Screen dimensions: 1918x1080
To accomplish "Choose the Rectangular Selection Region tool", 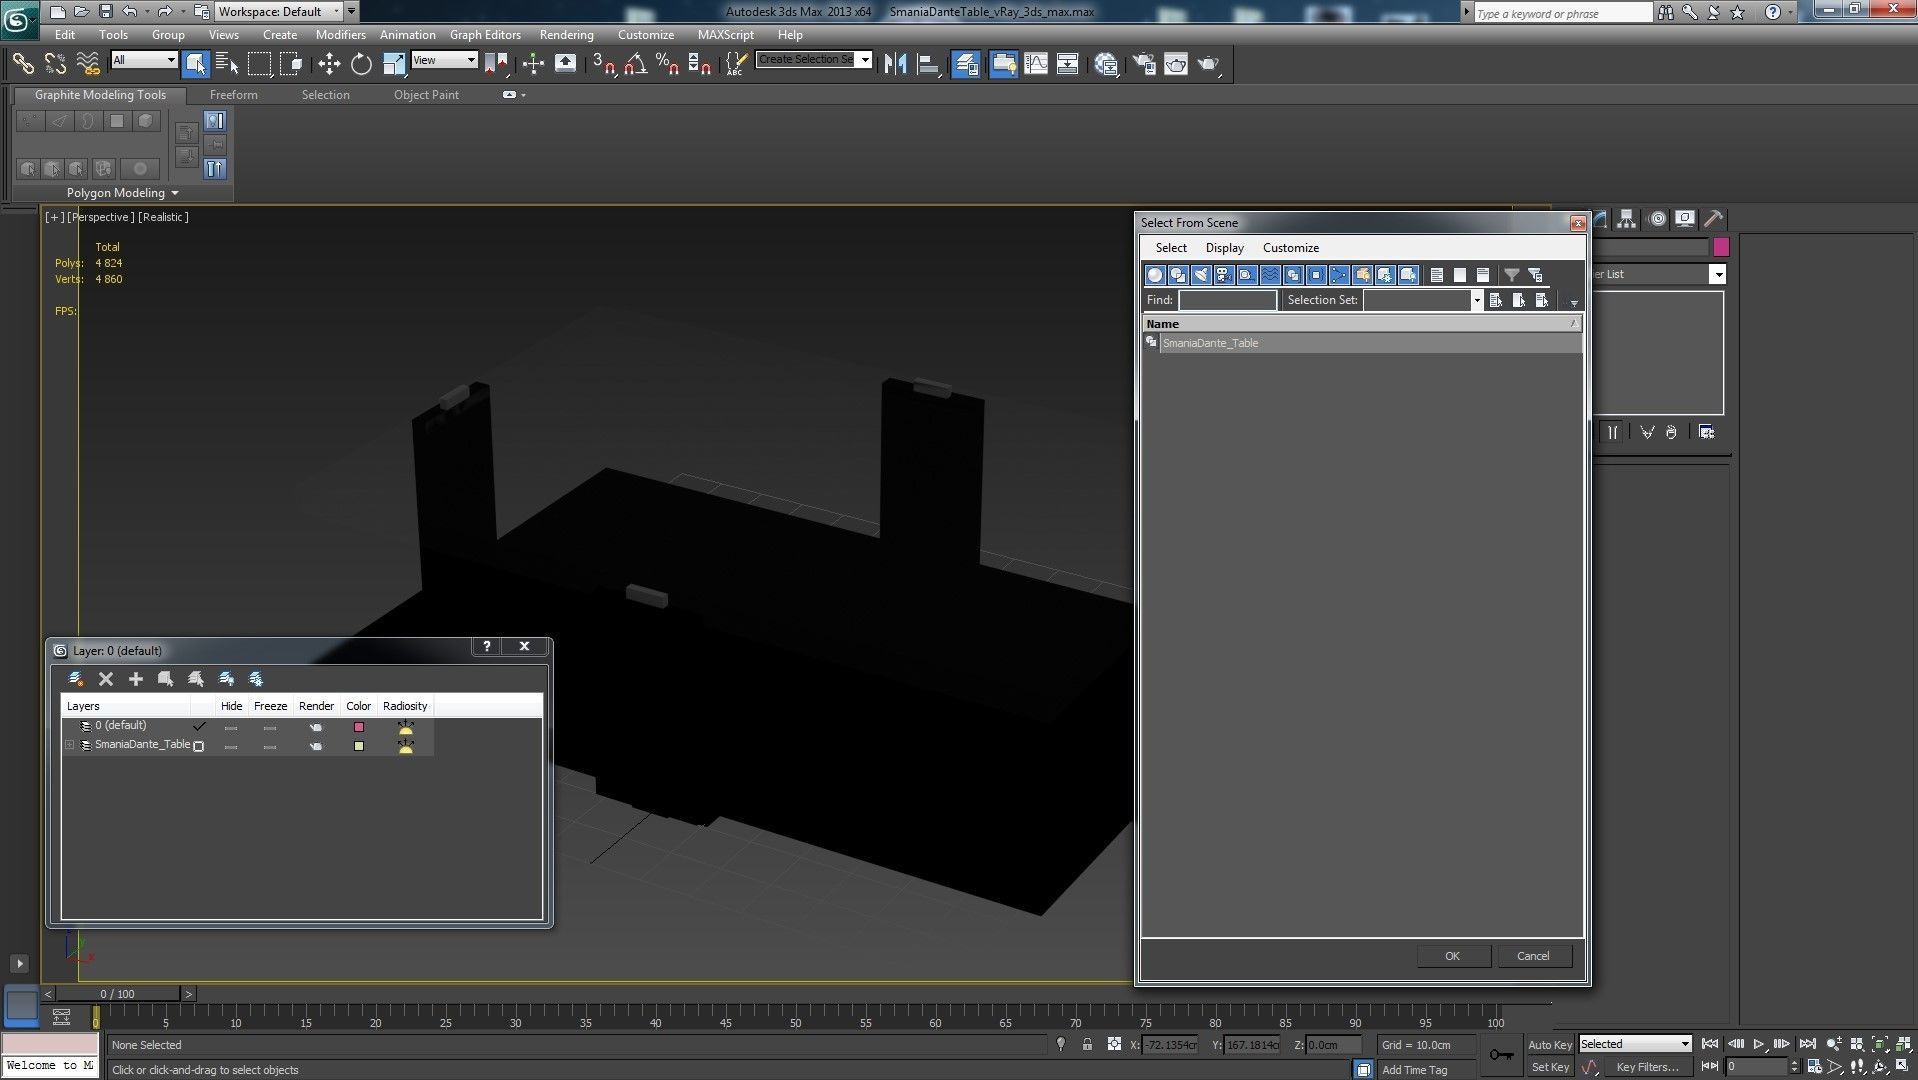I will [x=259, y=64].
